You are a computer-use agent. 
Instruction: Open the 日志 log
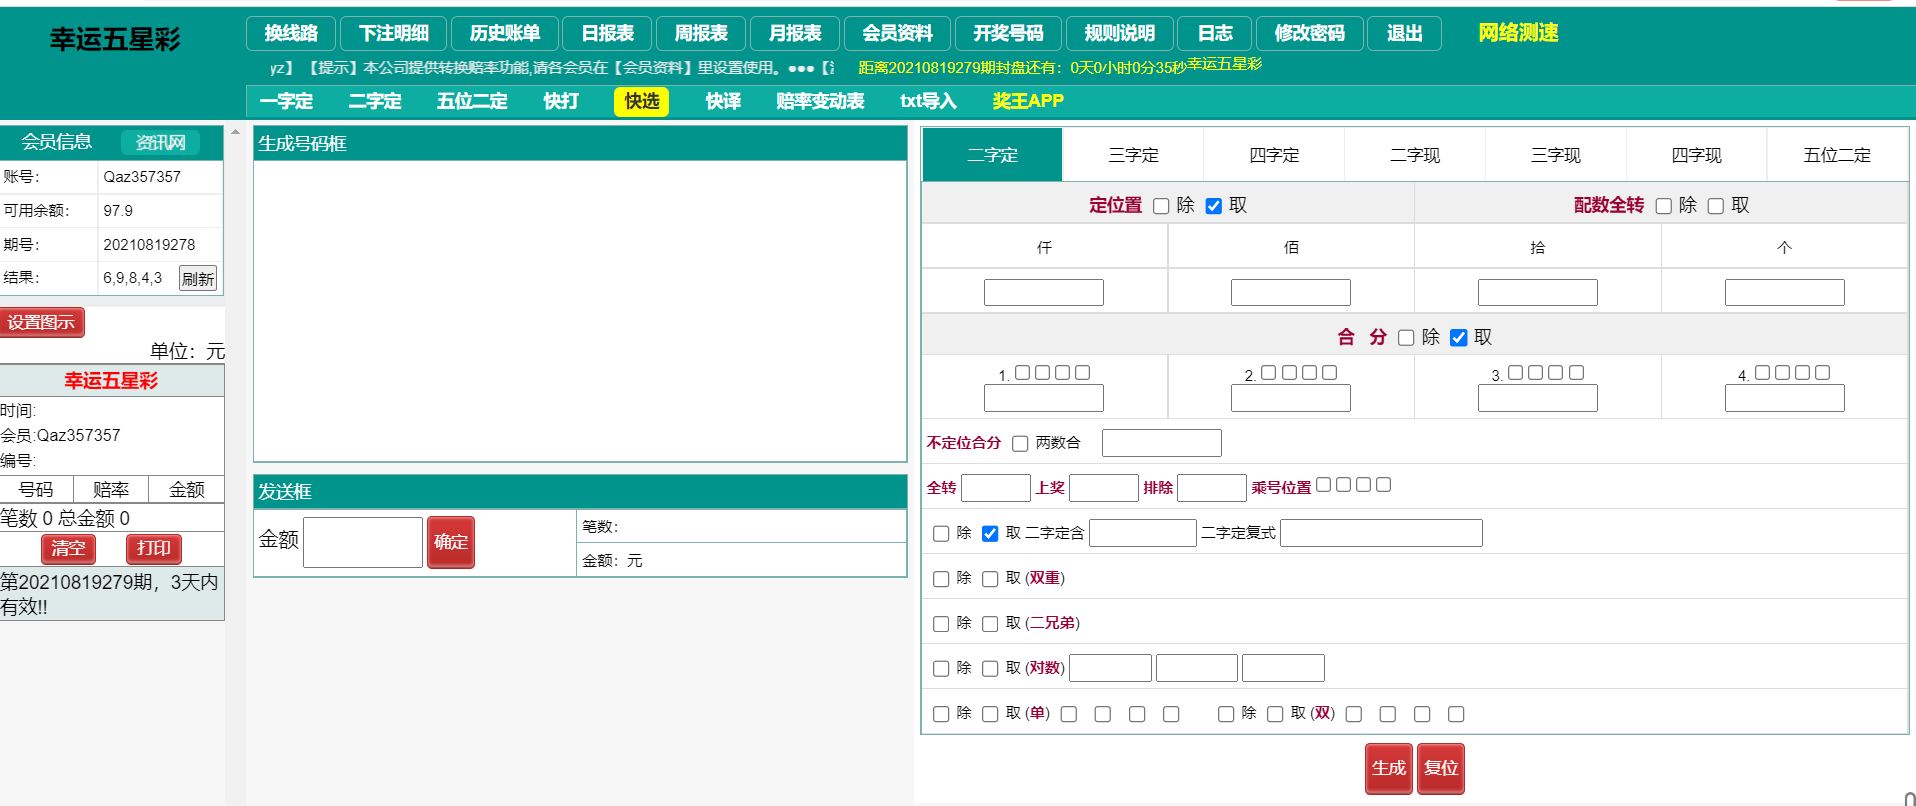point(1215,33)
